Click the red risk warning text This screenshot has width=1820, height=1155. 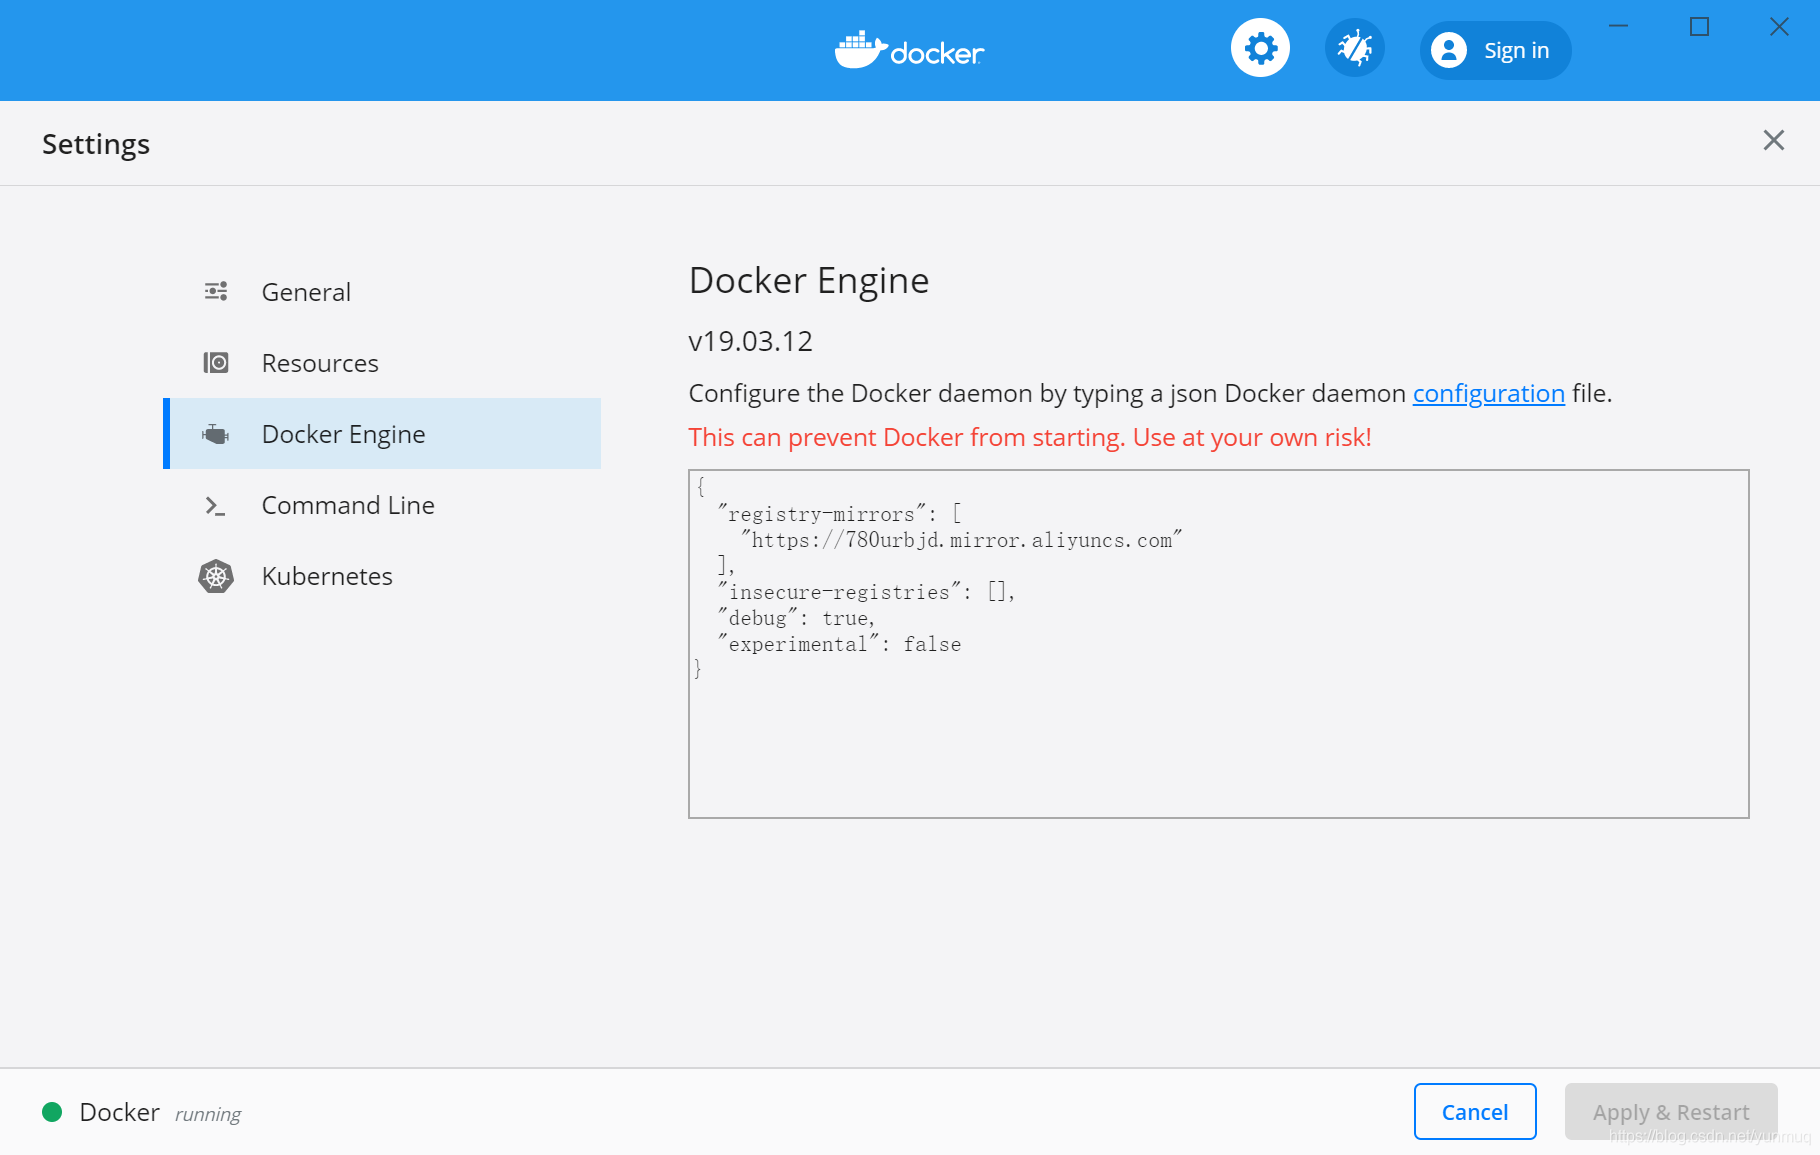point(1030,437)
